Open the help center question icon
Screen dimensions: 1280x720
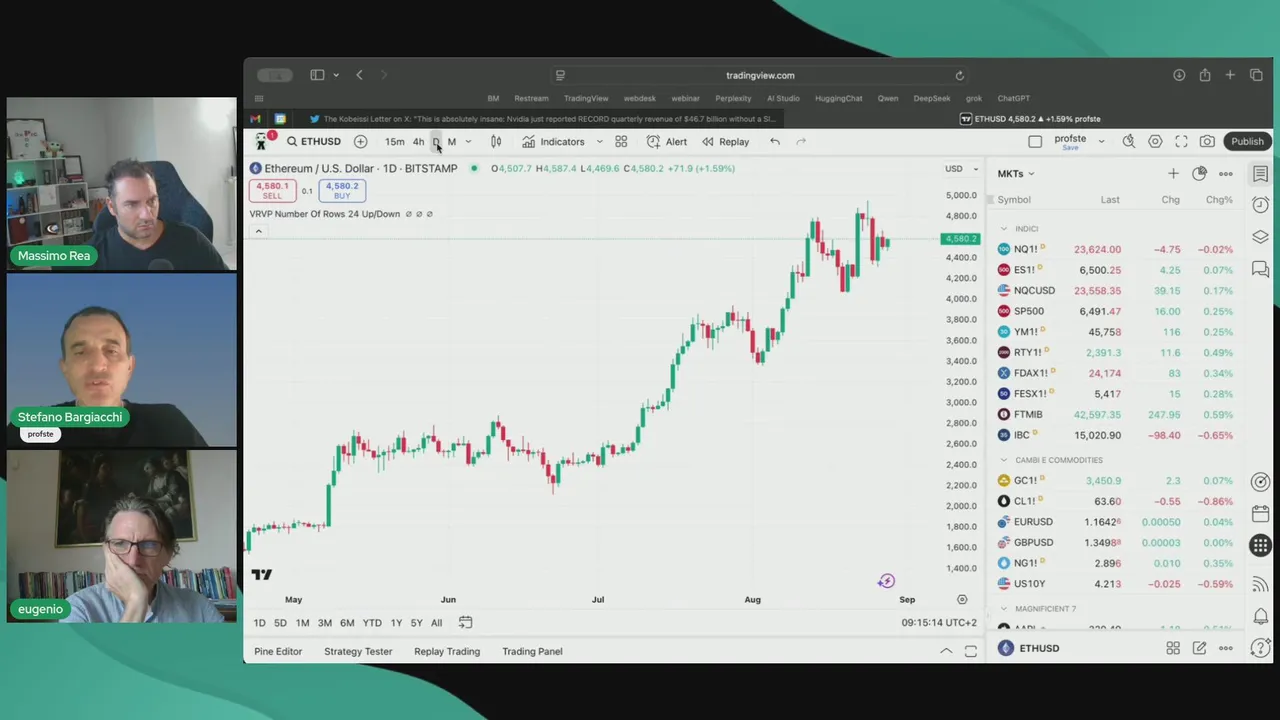pos(1260,648)
